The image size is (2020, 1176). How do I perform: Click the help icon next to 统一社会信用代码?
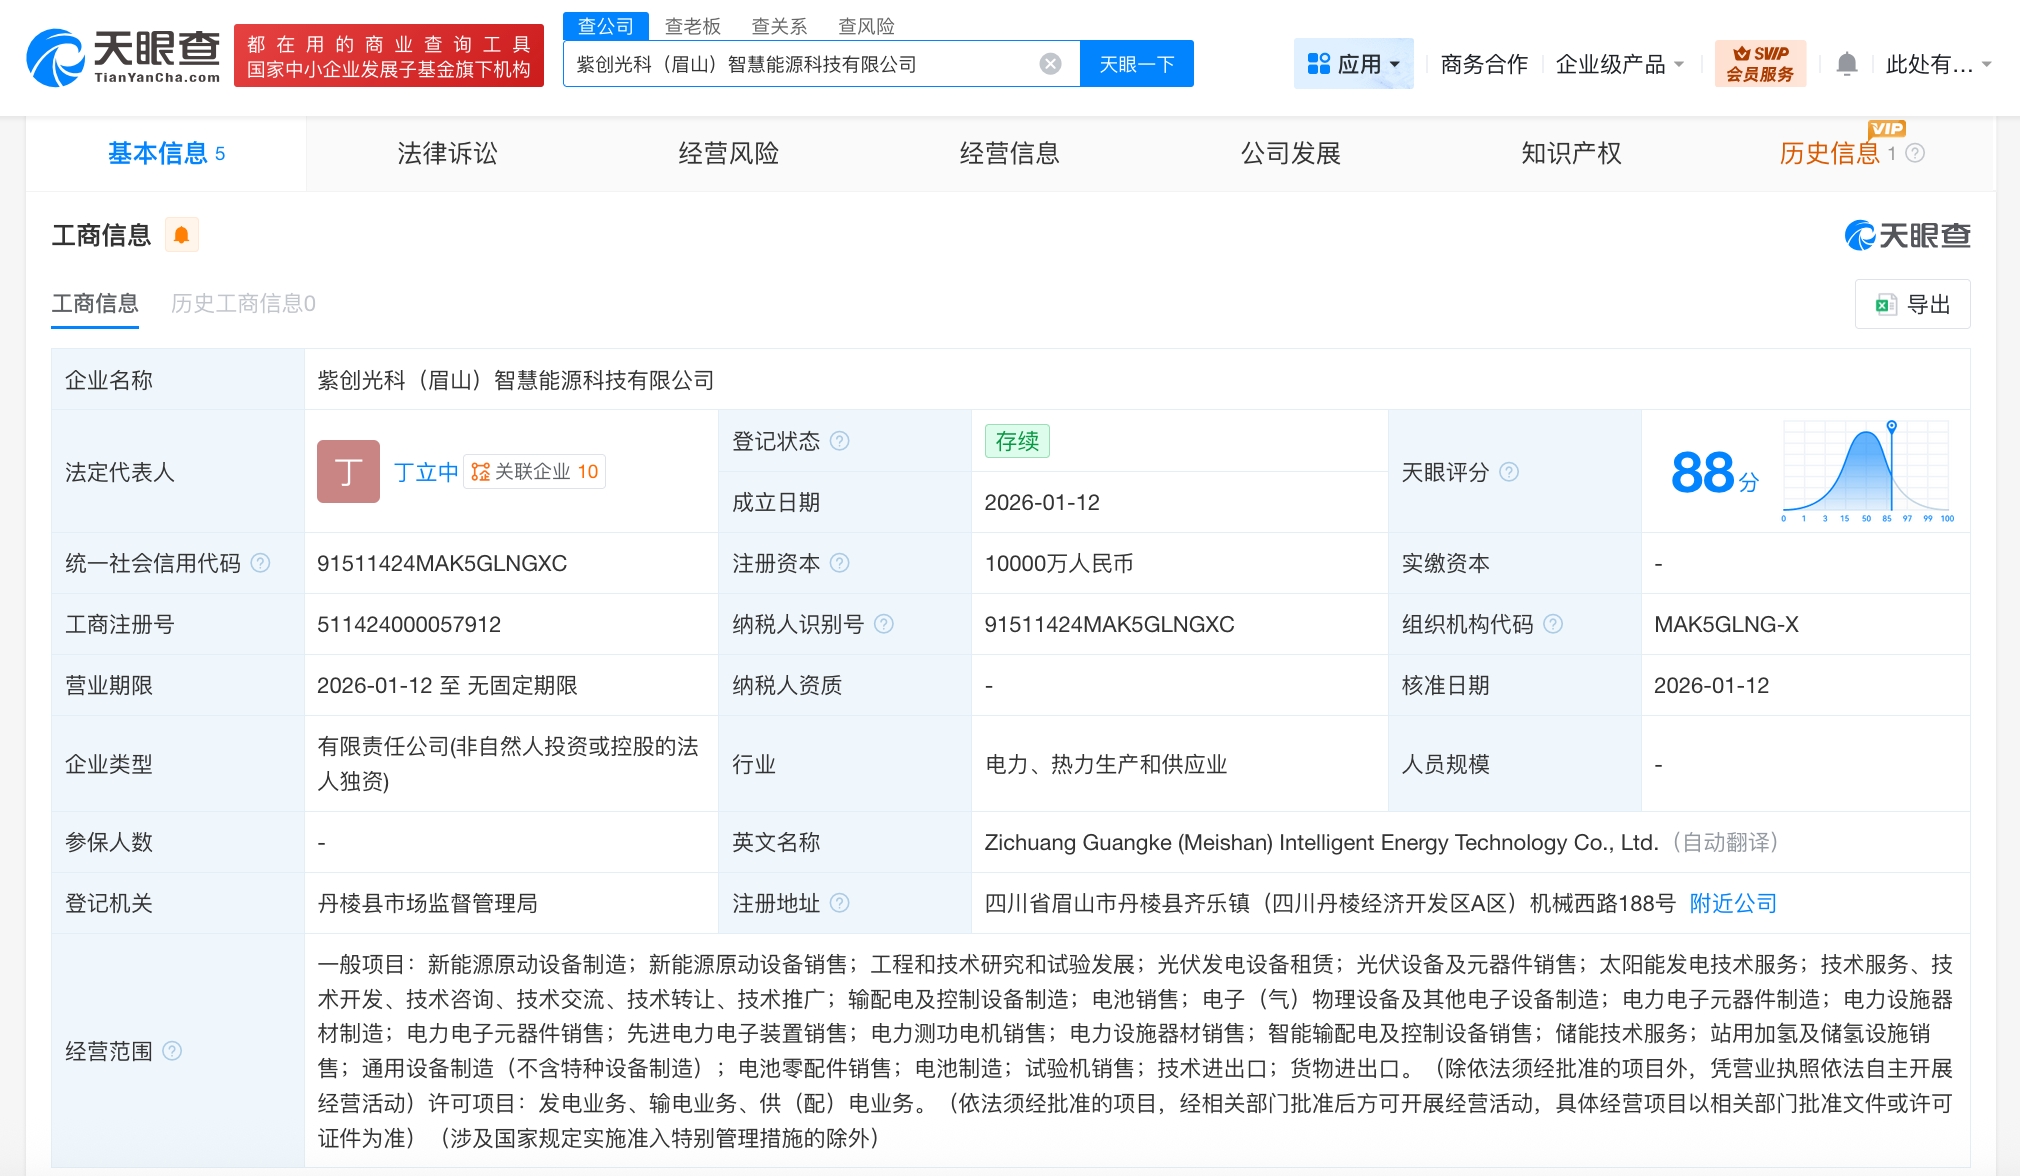(x=260, y=563)
